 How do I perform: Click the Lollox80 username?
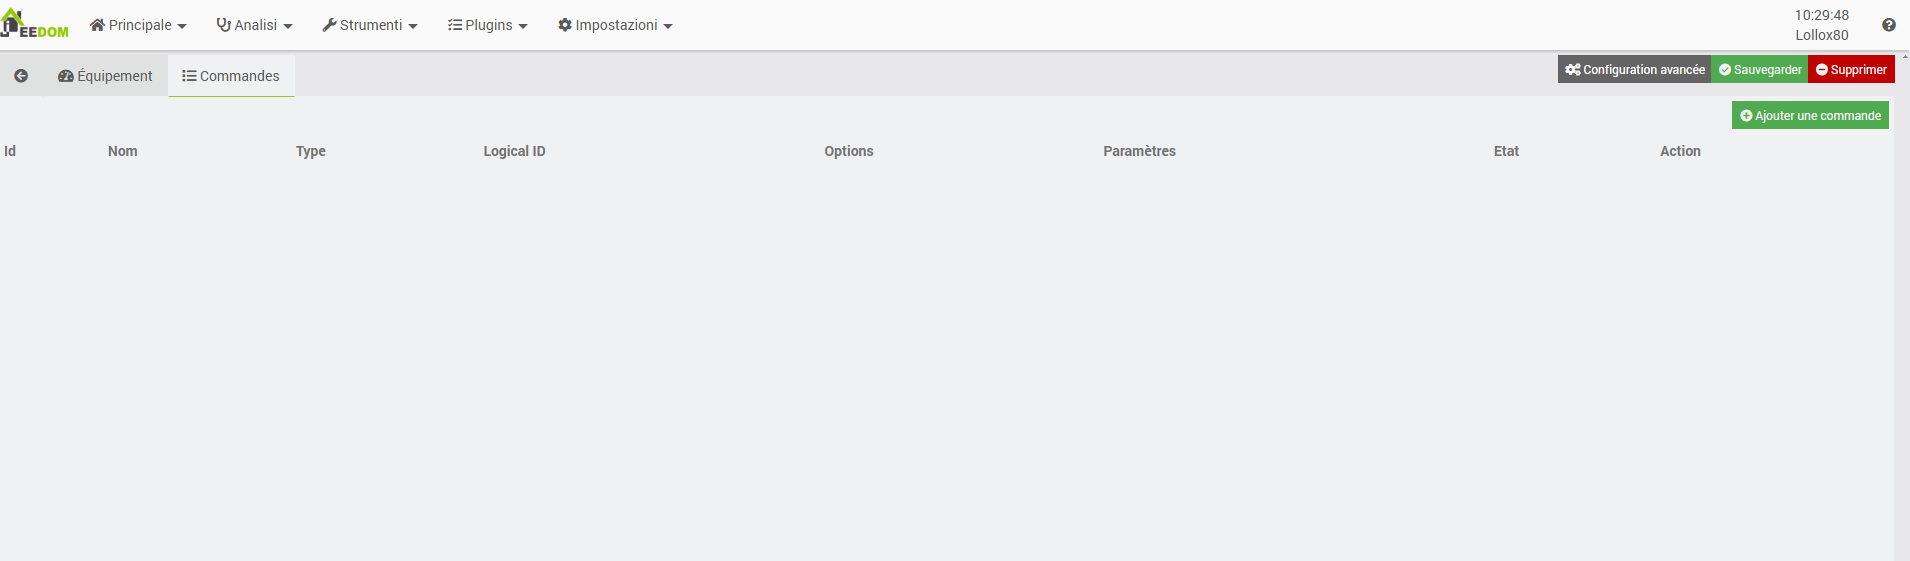(x=1821, y=35)
